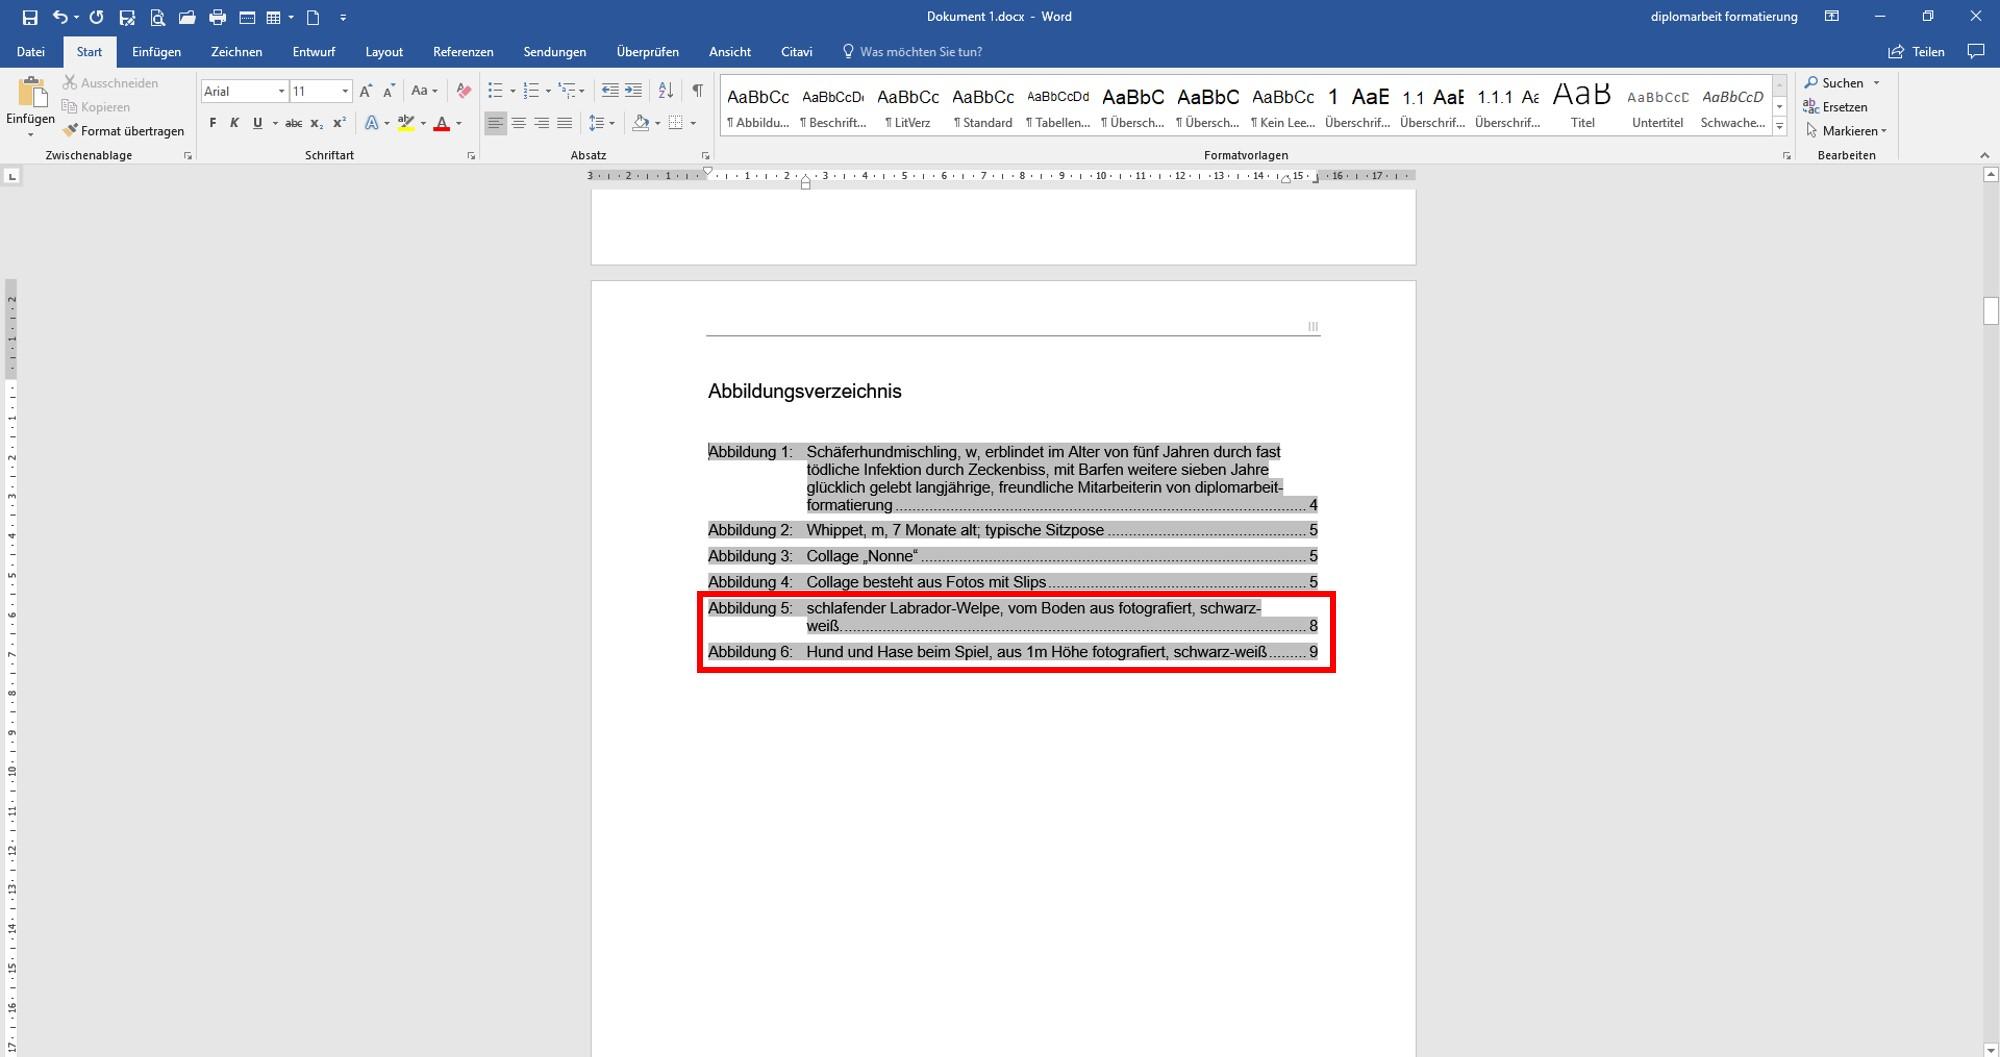Undo the last action
This screenshot has width=2000, height=1057.
60,17
